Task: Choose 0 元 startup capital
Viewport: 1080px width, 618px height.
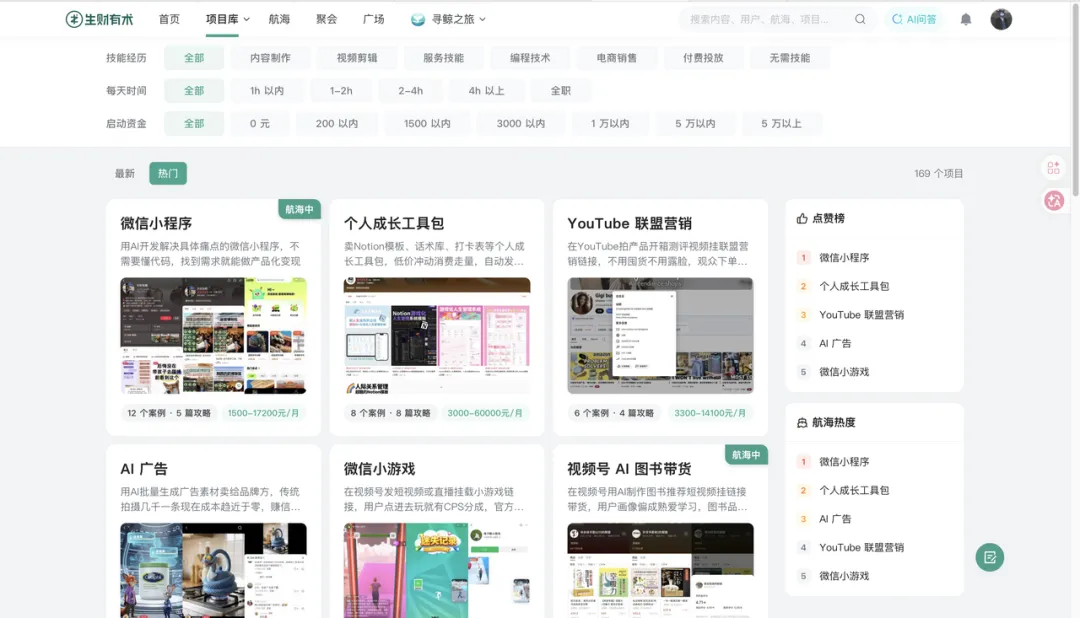Action: 260,123
